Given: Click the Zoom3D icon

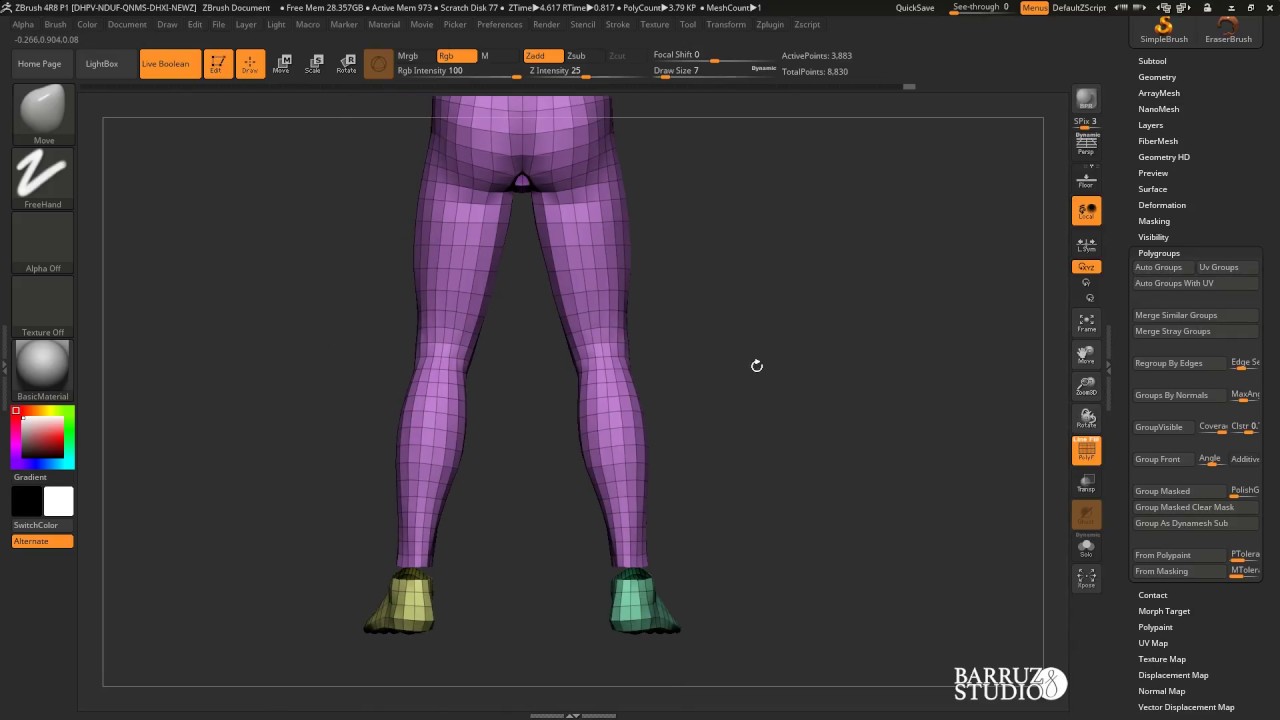Looking at the screenshot, I should click(x=1086, y=386).
